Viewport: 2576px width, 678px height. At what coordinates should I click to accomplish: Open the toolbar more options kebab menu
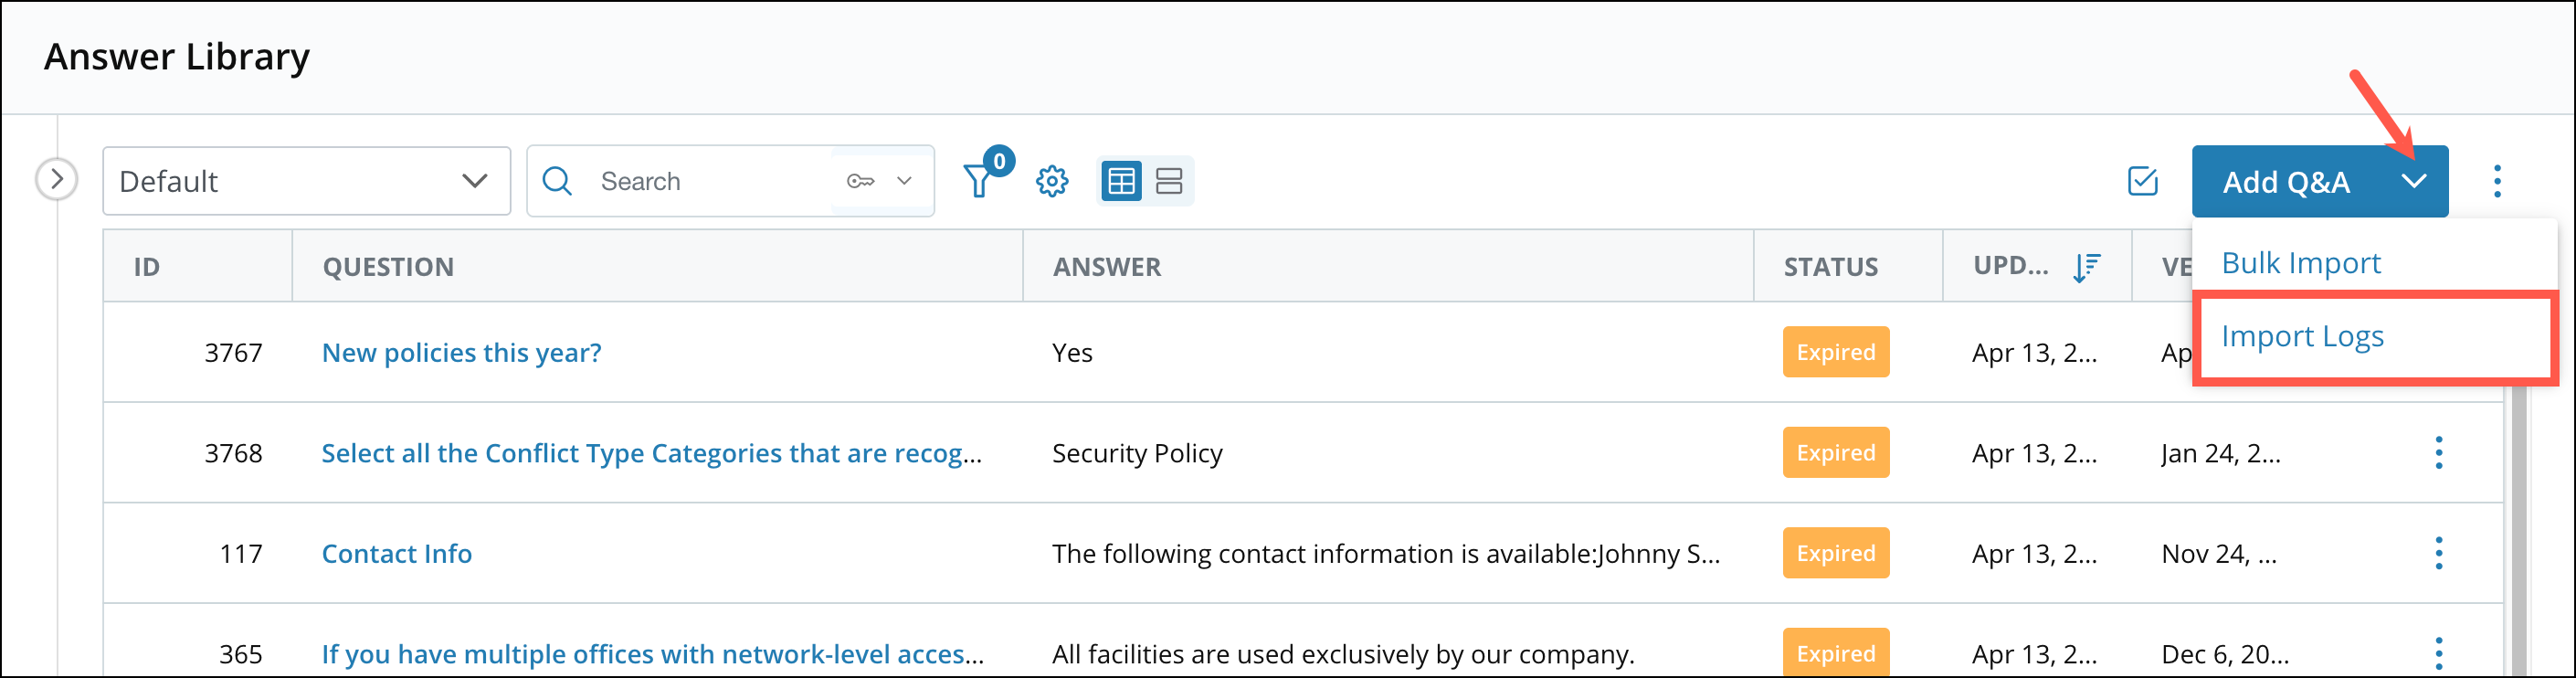click(x=2497, y=181)
